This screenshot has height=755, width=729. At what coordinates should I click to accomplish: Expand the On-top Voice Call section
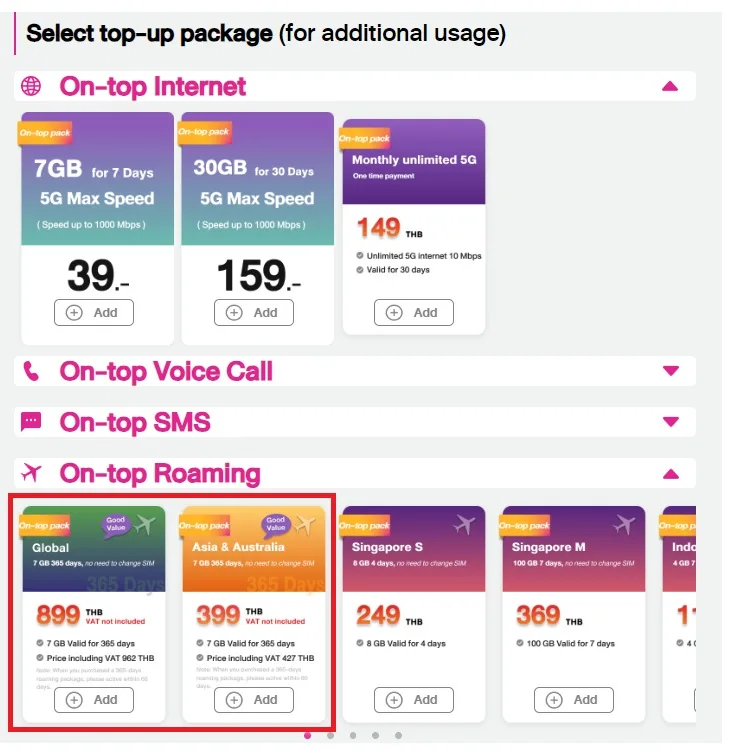coord(671,370)
